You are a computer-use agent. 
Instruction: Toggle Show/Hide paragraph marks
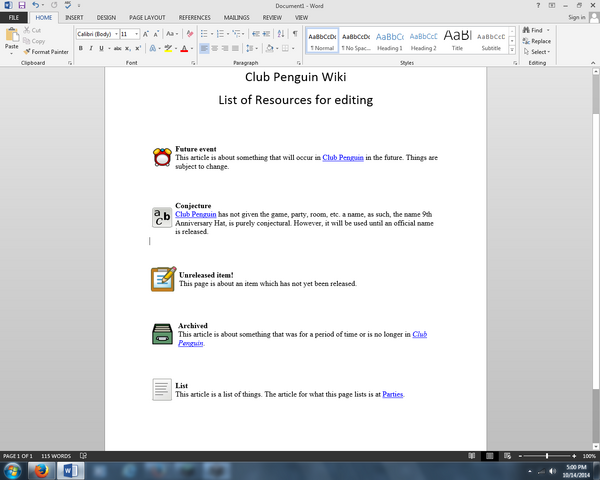(295, 34)
